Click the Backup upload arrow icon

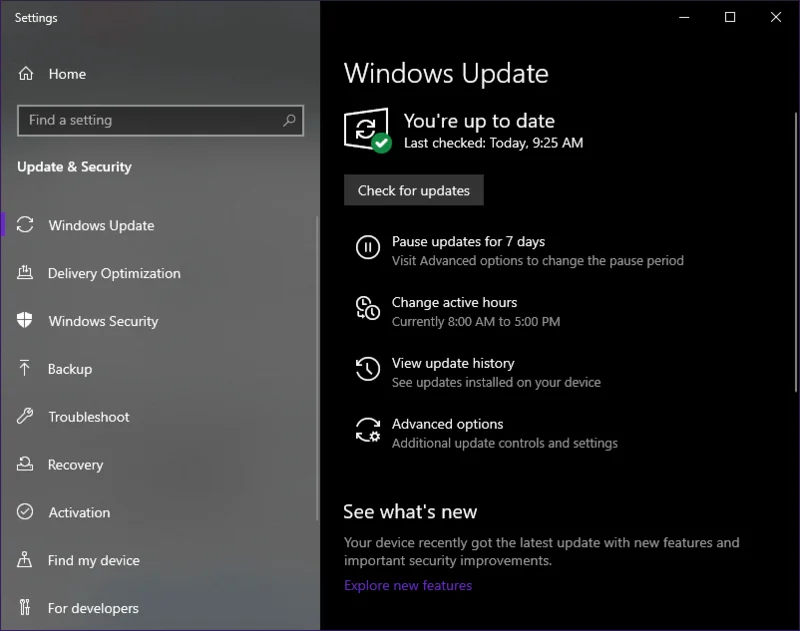24,368
